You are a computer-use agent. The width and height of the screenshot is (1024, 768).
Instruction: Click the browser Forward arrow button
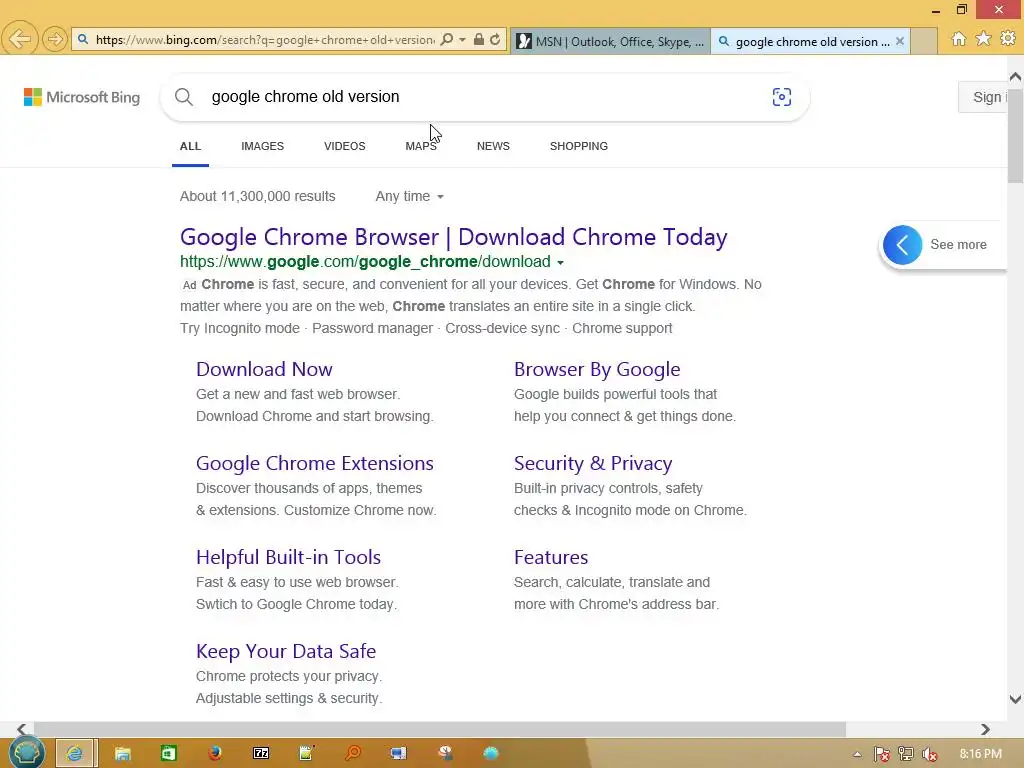click(55, 39)
